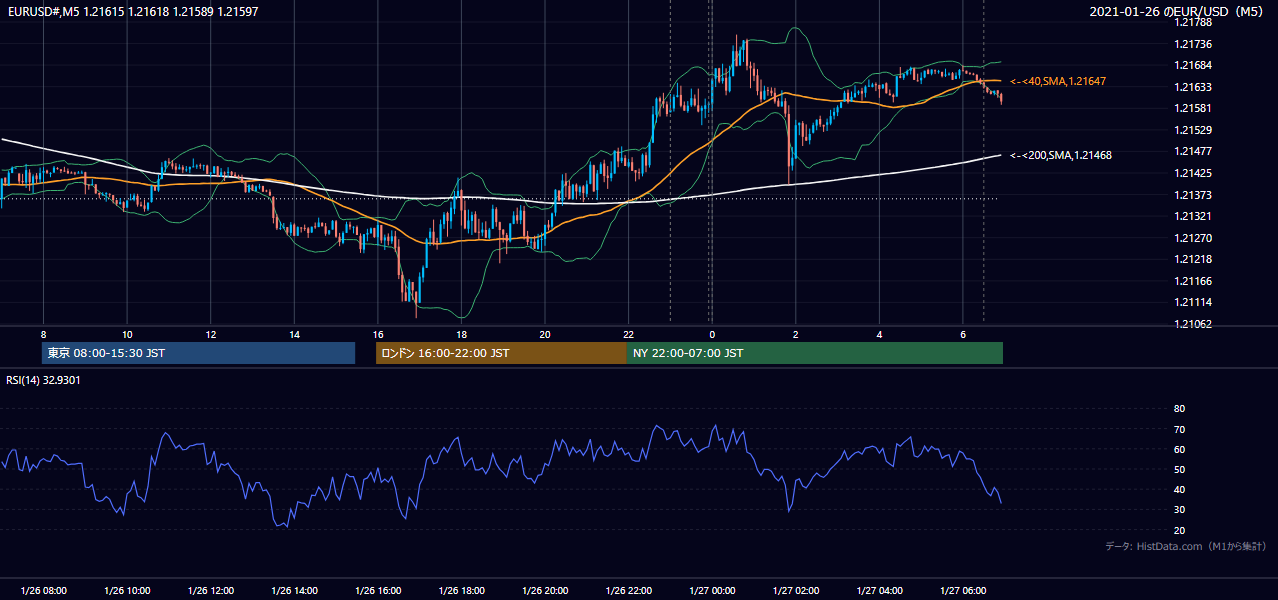The width and height of the screenshot is (1278, 600).
Task: Click hour label 14 on price chart axis
Action: tap(294, 334)
